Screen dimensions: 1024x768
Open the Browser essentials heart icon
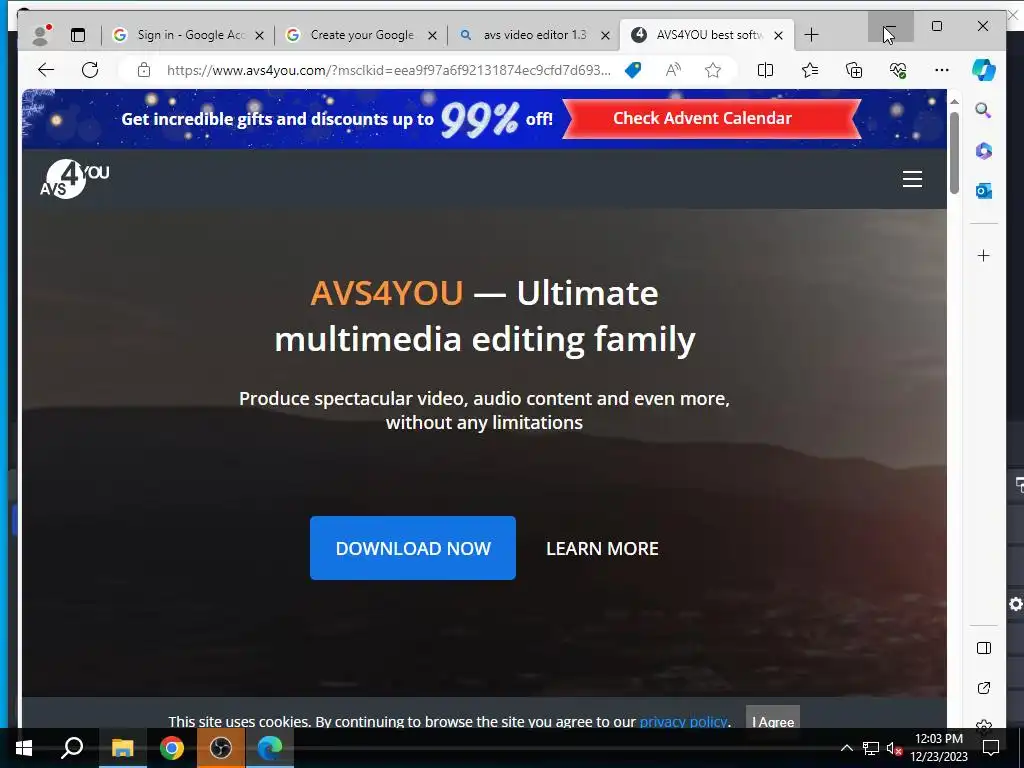898,70
